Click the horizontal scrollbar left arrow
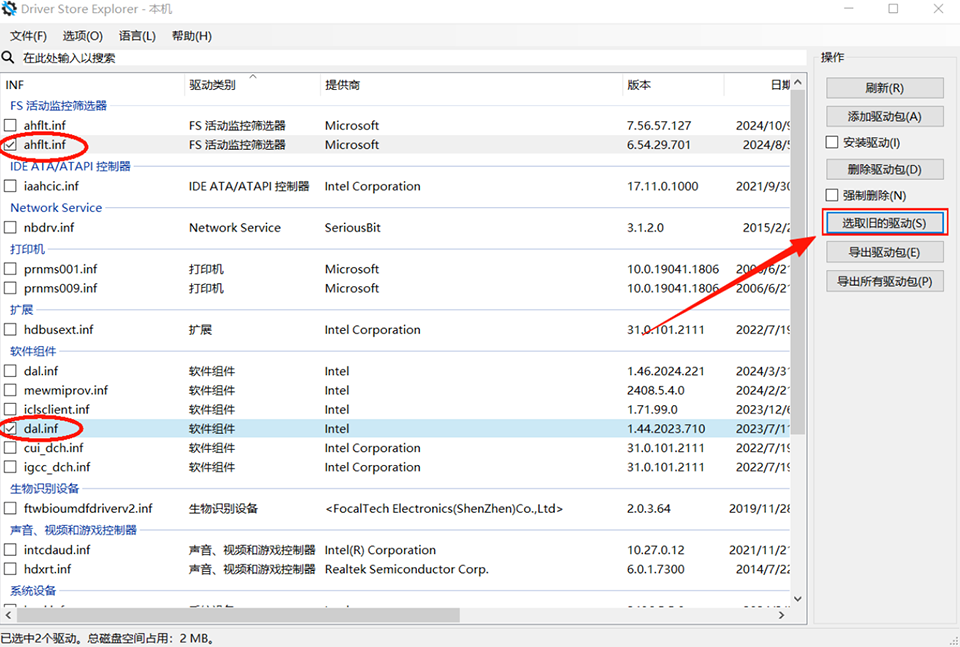The width and height of the screenshot is (960, 647). coord(8,615)
